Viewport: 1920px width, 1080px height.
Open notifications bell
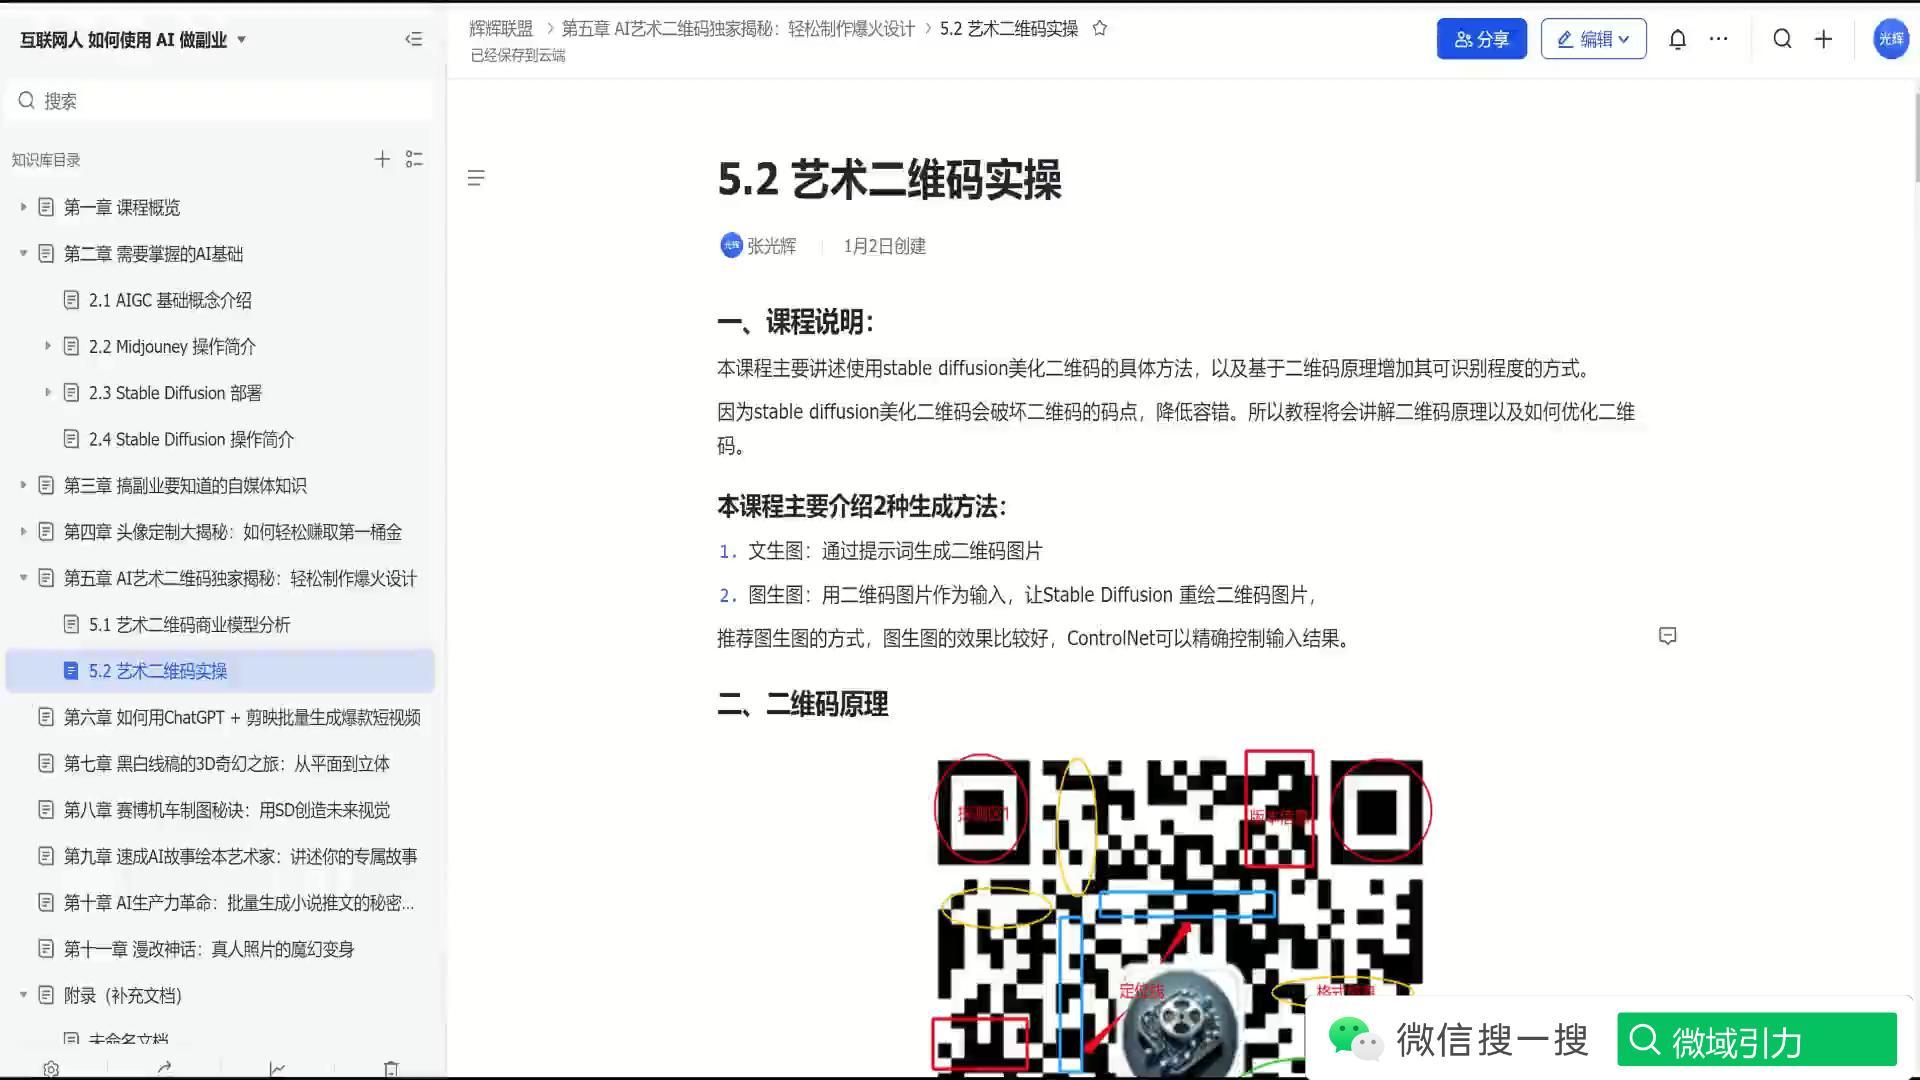1677,39
